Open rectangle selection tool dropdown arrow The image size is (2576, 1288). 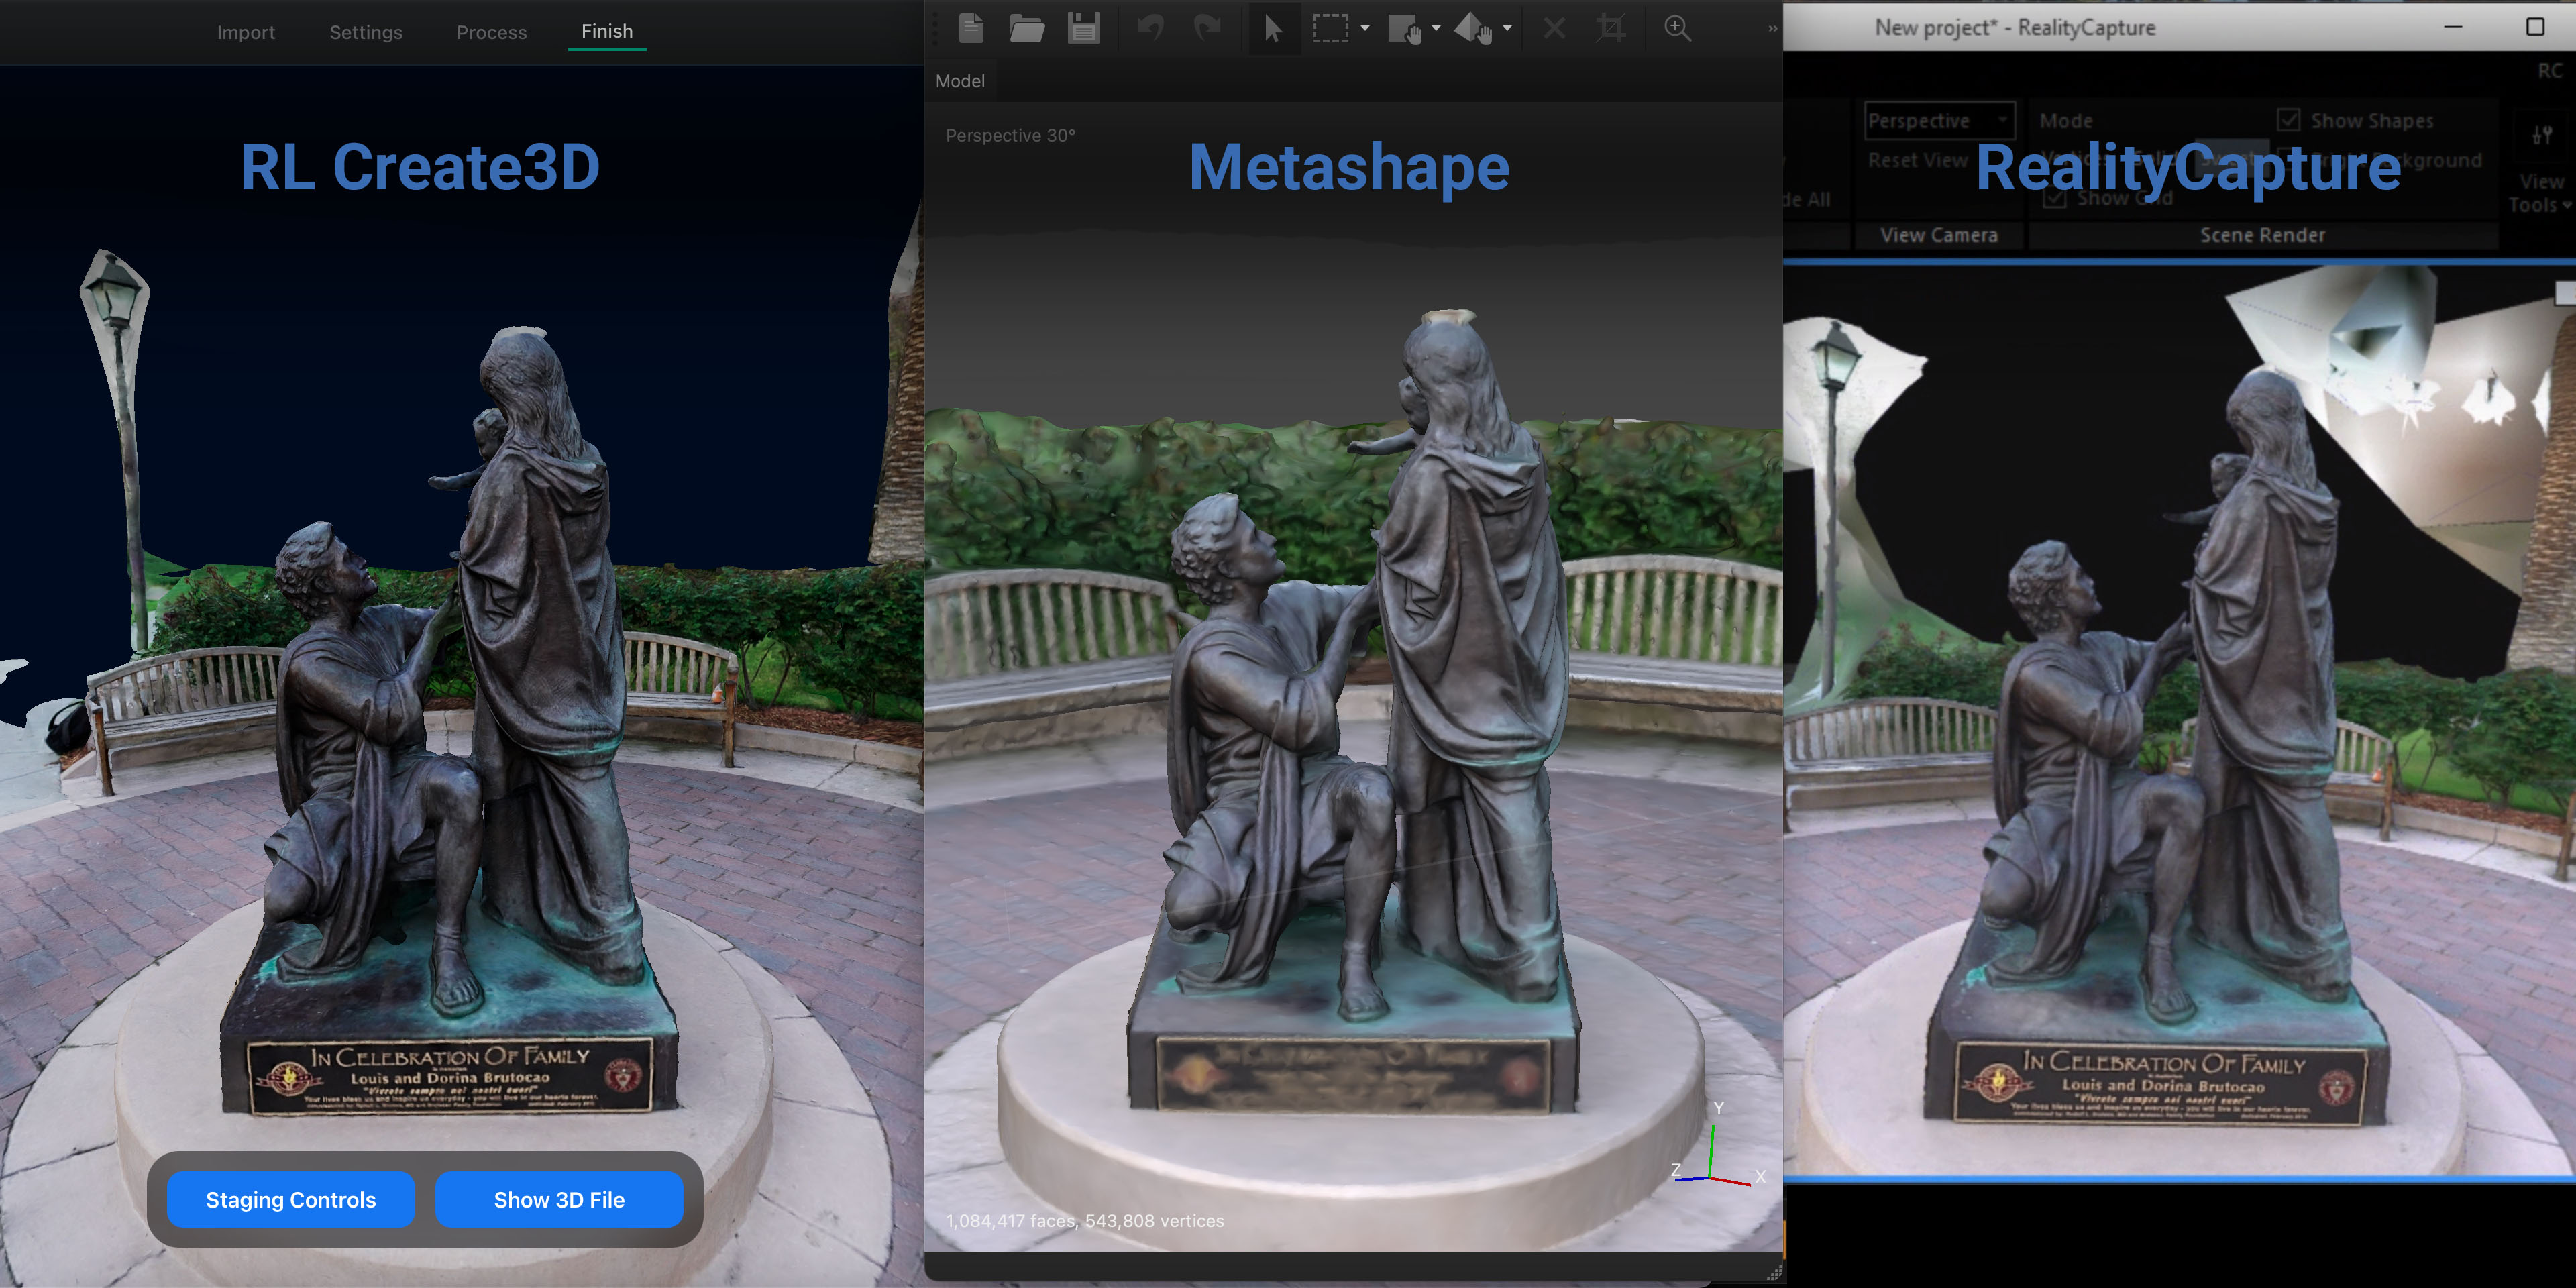coord(1365,28)
